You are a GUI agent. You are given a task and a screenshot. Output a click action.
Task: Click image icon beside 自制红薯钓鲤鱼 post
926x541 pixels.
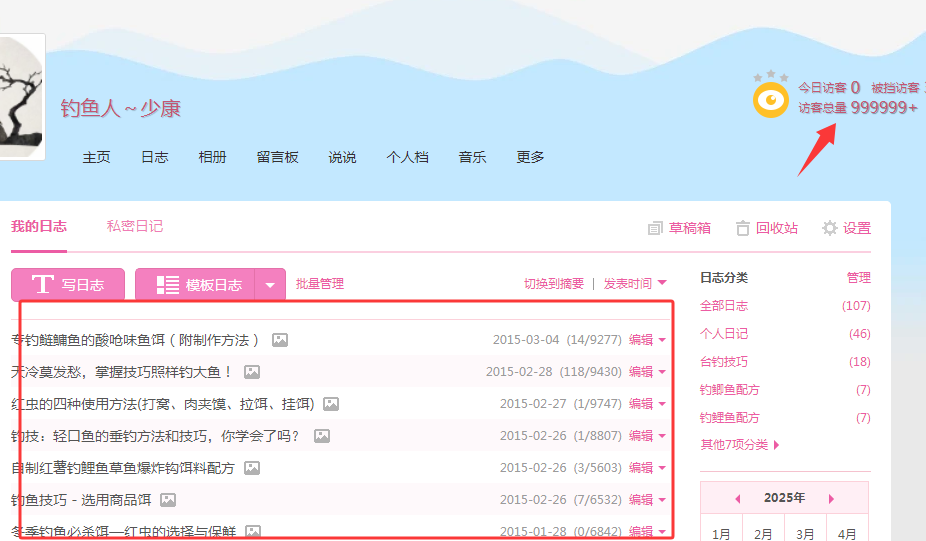point(252,468)
